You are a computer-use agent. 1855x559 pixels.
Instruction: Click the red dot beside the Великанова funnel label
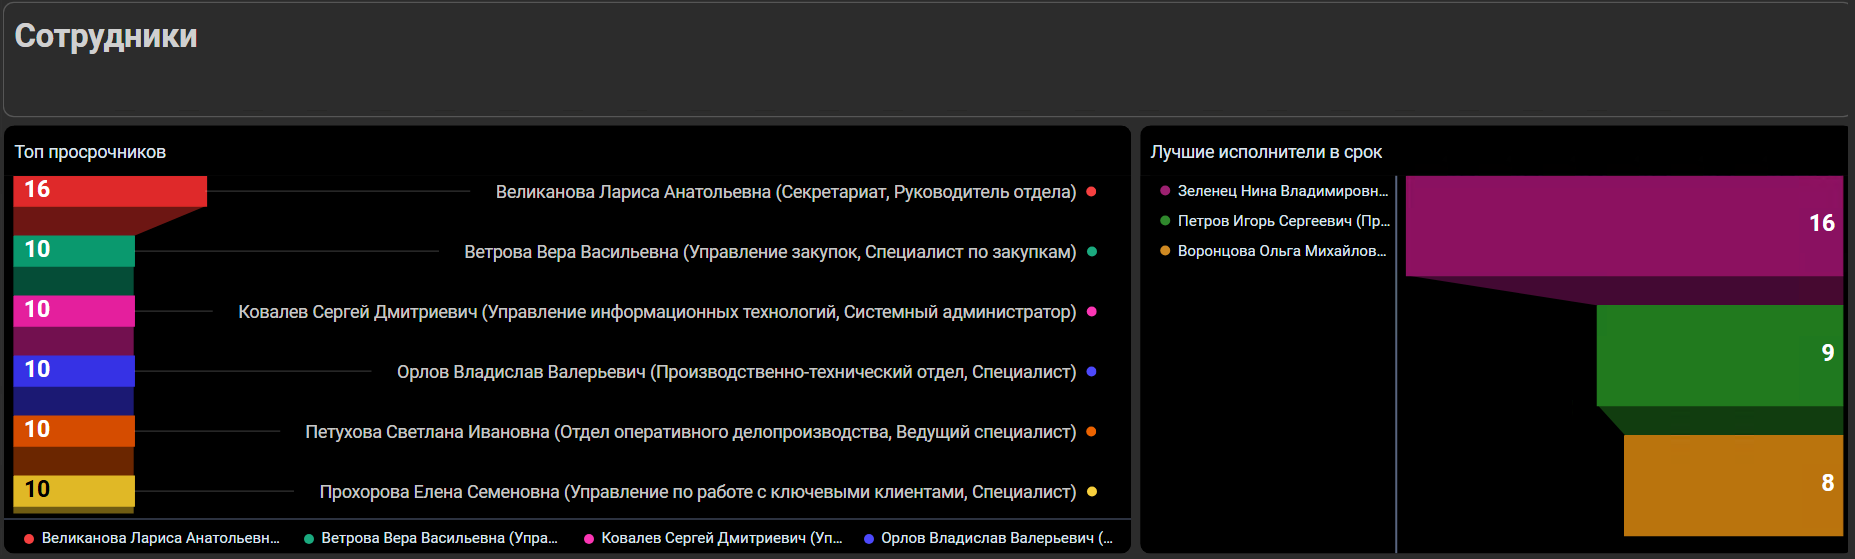point(1091,192)
